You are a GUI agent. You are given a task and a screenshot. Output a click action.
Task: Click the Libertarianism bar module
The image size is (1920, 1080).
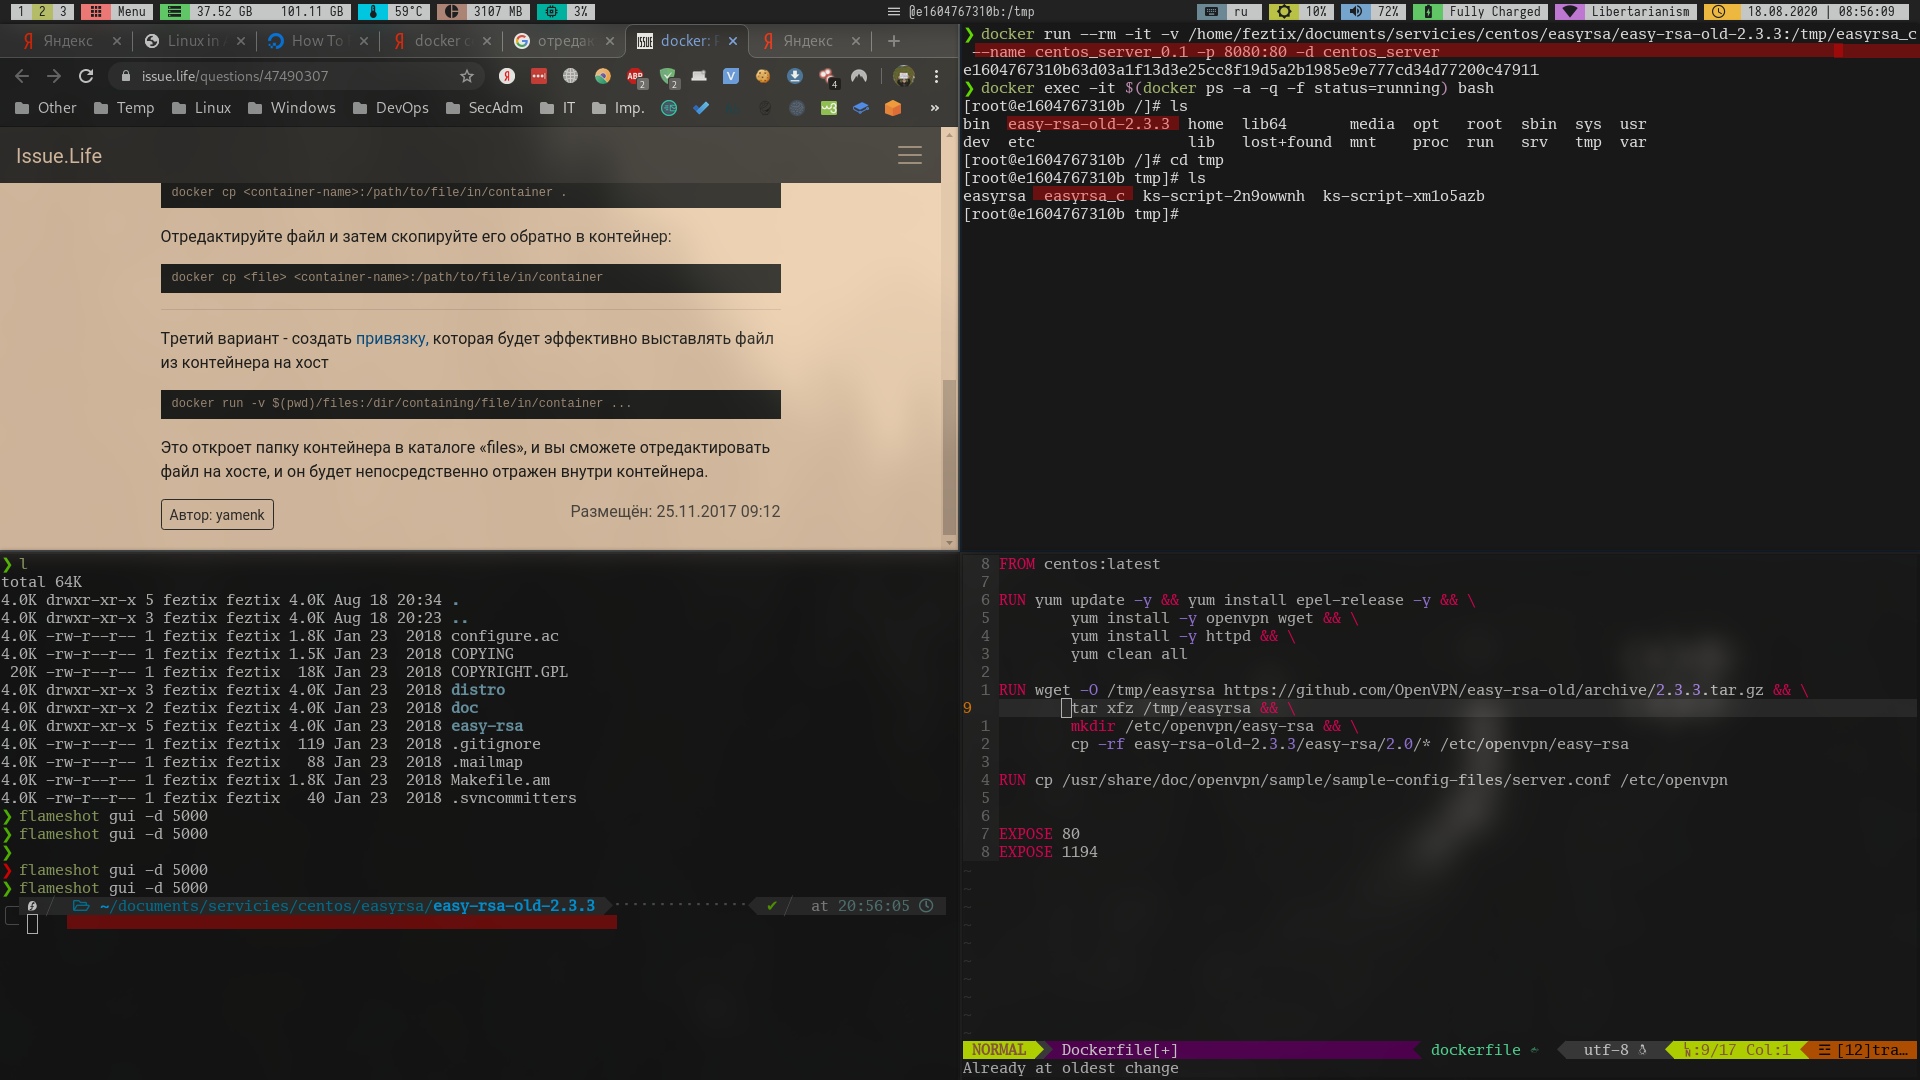[x=1627, y=11]
